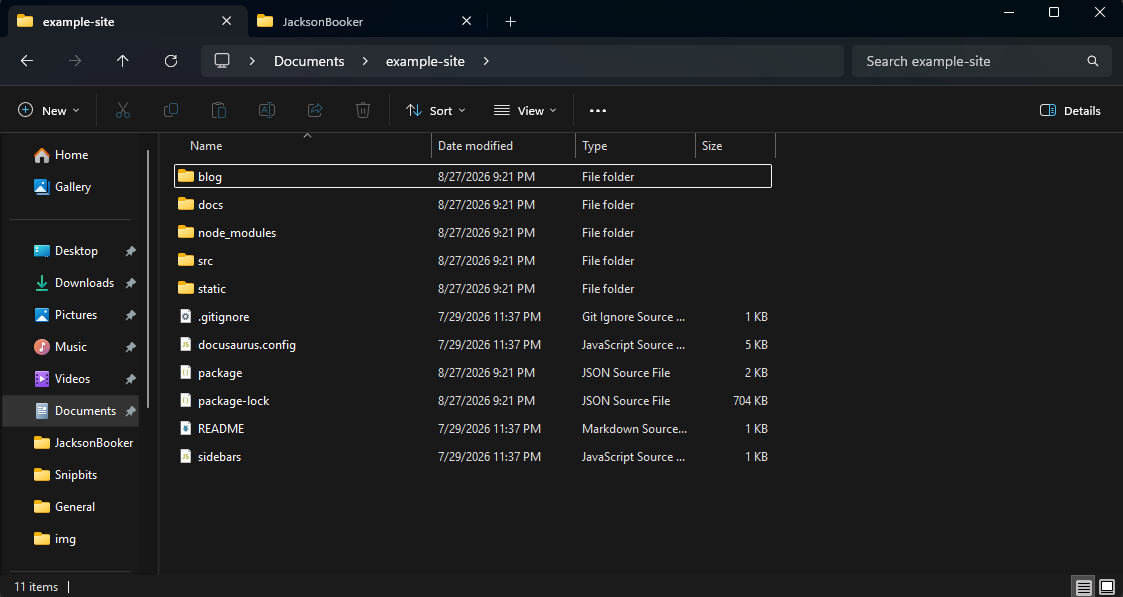Click the search magnifier icon
The height and width of the screenshot is (597, 1123).
coord(1093,61)
